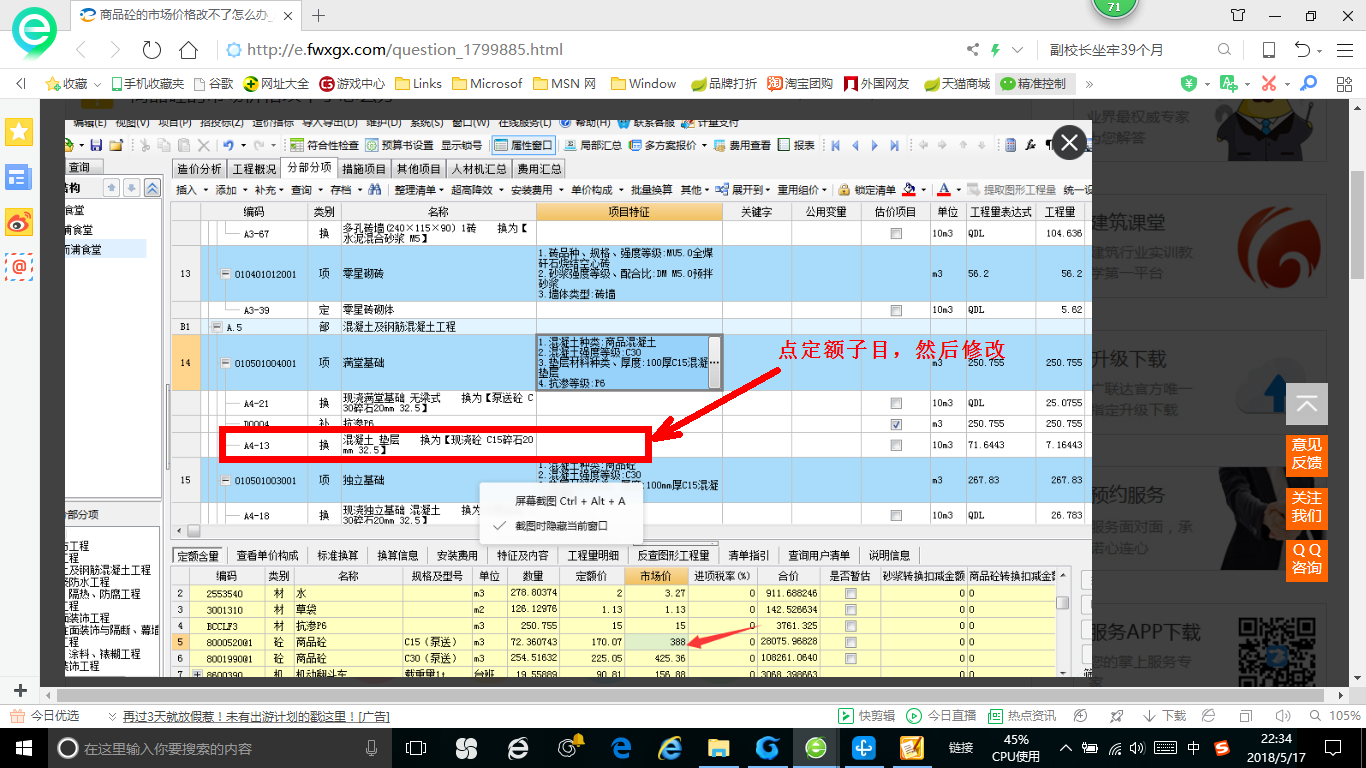Open the 标准换算 tab
The width and height of the screenshot is (1366, 768).
(x=338, y=555)
